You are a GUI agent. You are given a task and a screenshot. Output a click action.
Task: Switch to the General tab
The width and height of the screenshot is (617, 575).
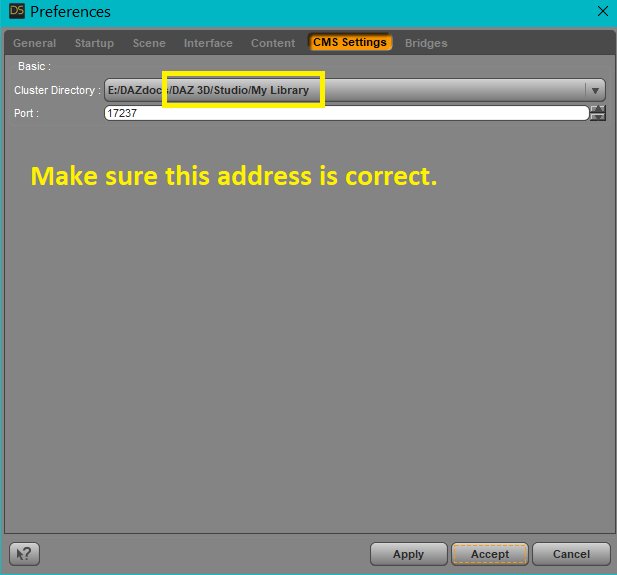(x=35, y=43)
